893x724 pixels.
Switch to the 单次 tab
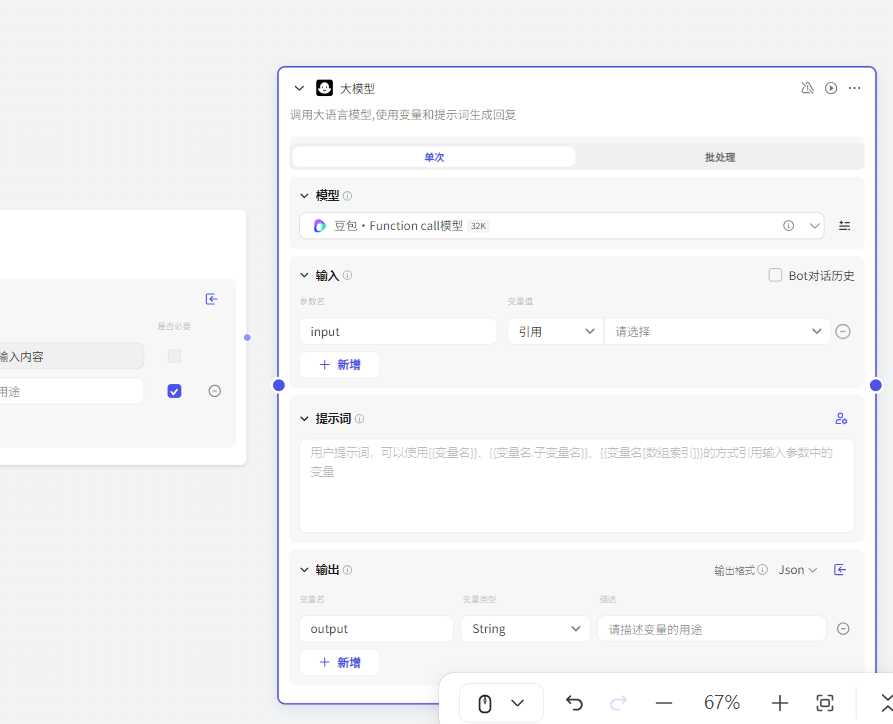[434, 157]
